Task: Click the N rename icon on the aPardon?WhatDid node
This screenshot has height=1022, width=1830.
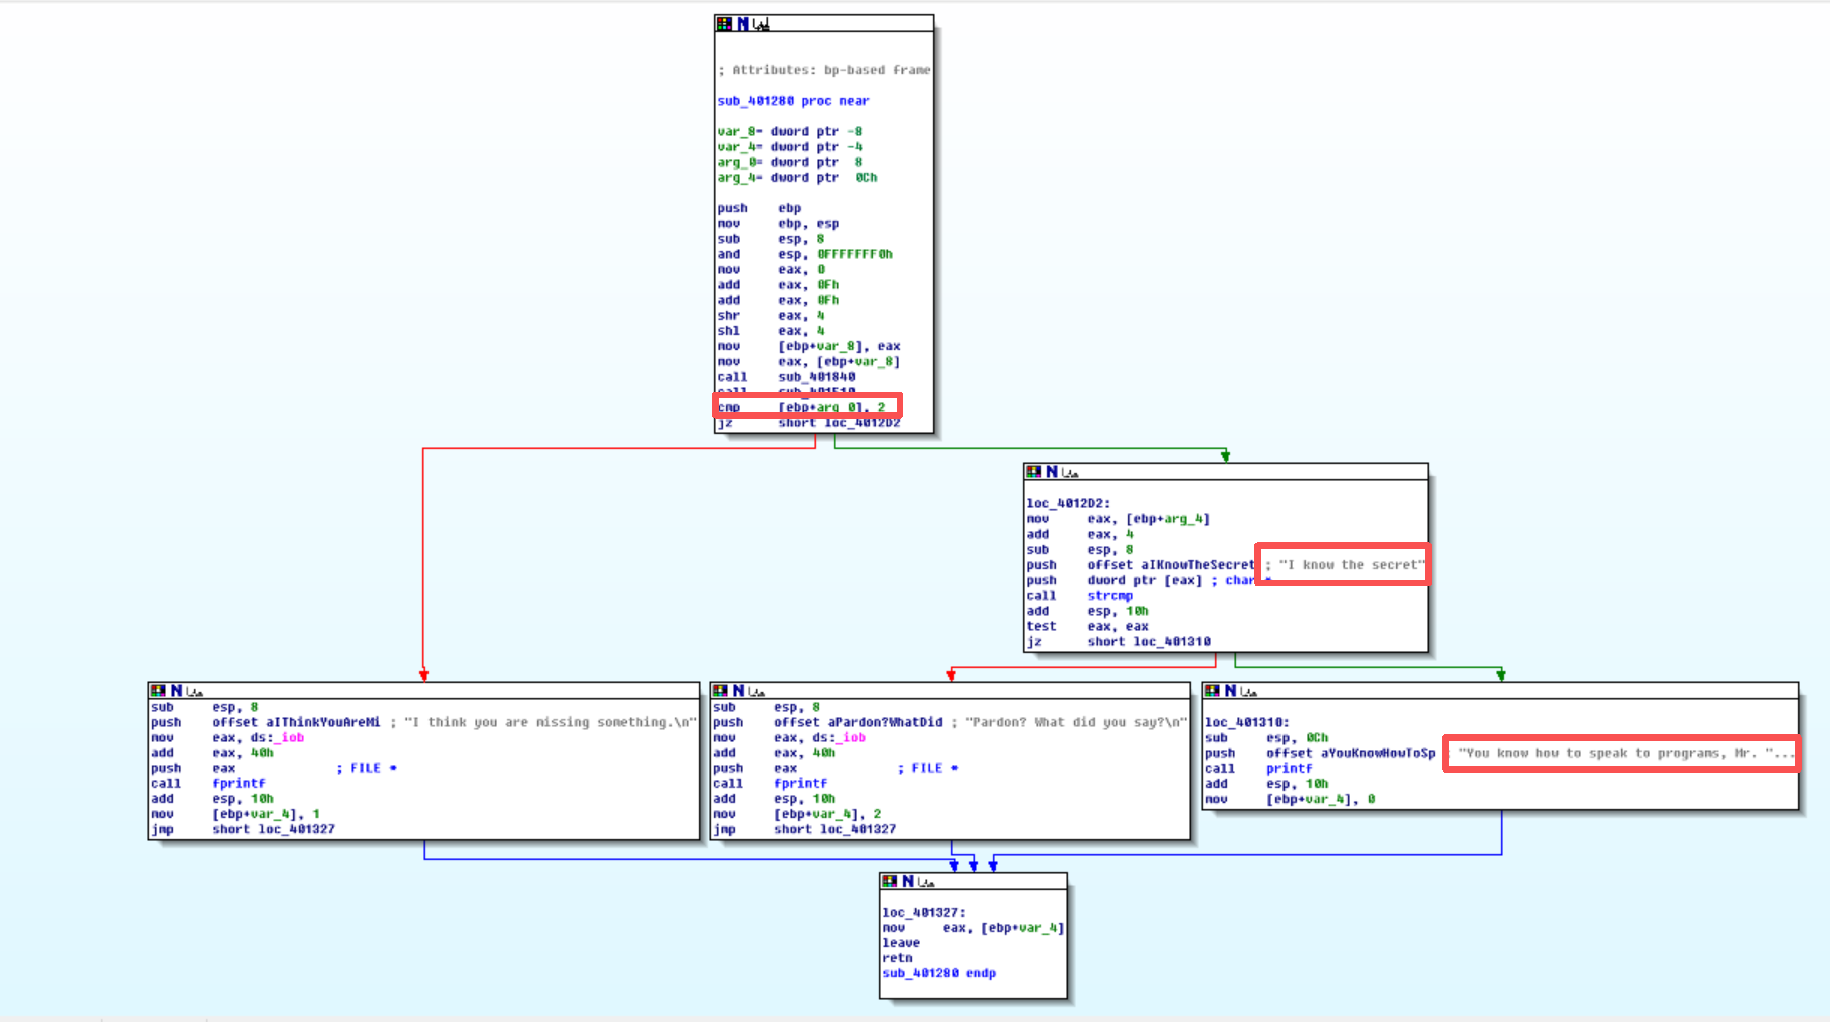Action: 738,691
